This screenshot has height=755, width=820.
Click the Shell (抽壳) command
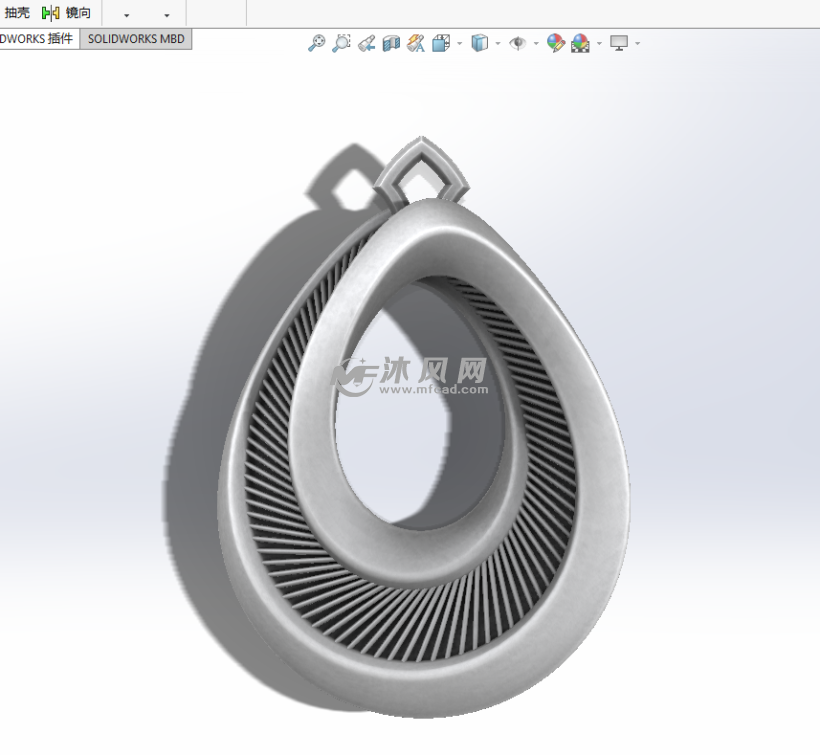coord(17,13)
